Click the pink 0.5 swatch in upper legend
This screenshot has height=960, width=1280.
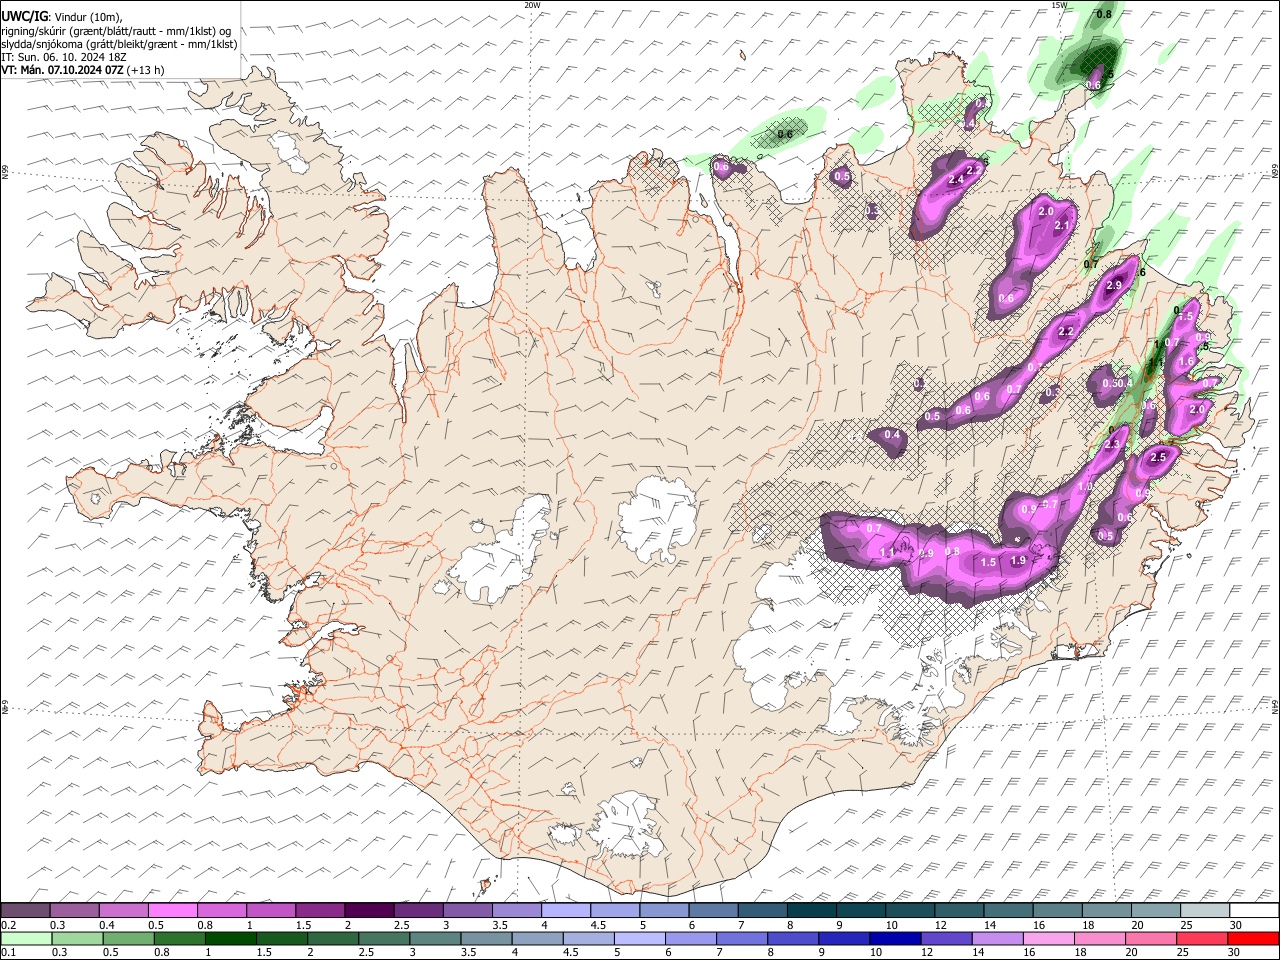click(x=172, y=910)
